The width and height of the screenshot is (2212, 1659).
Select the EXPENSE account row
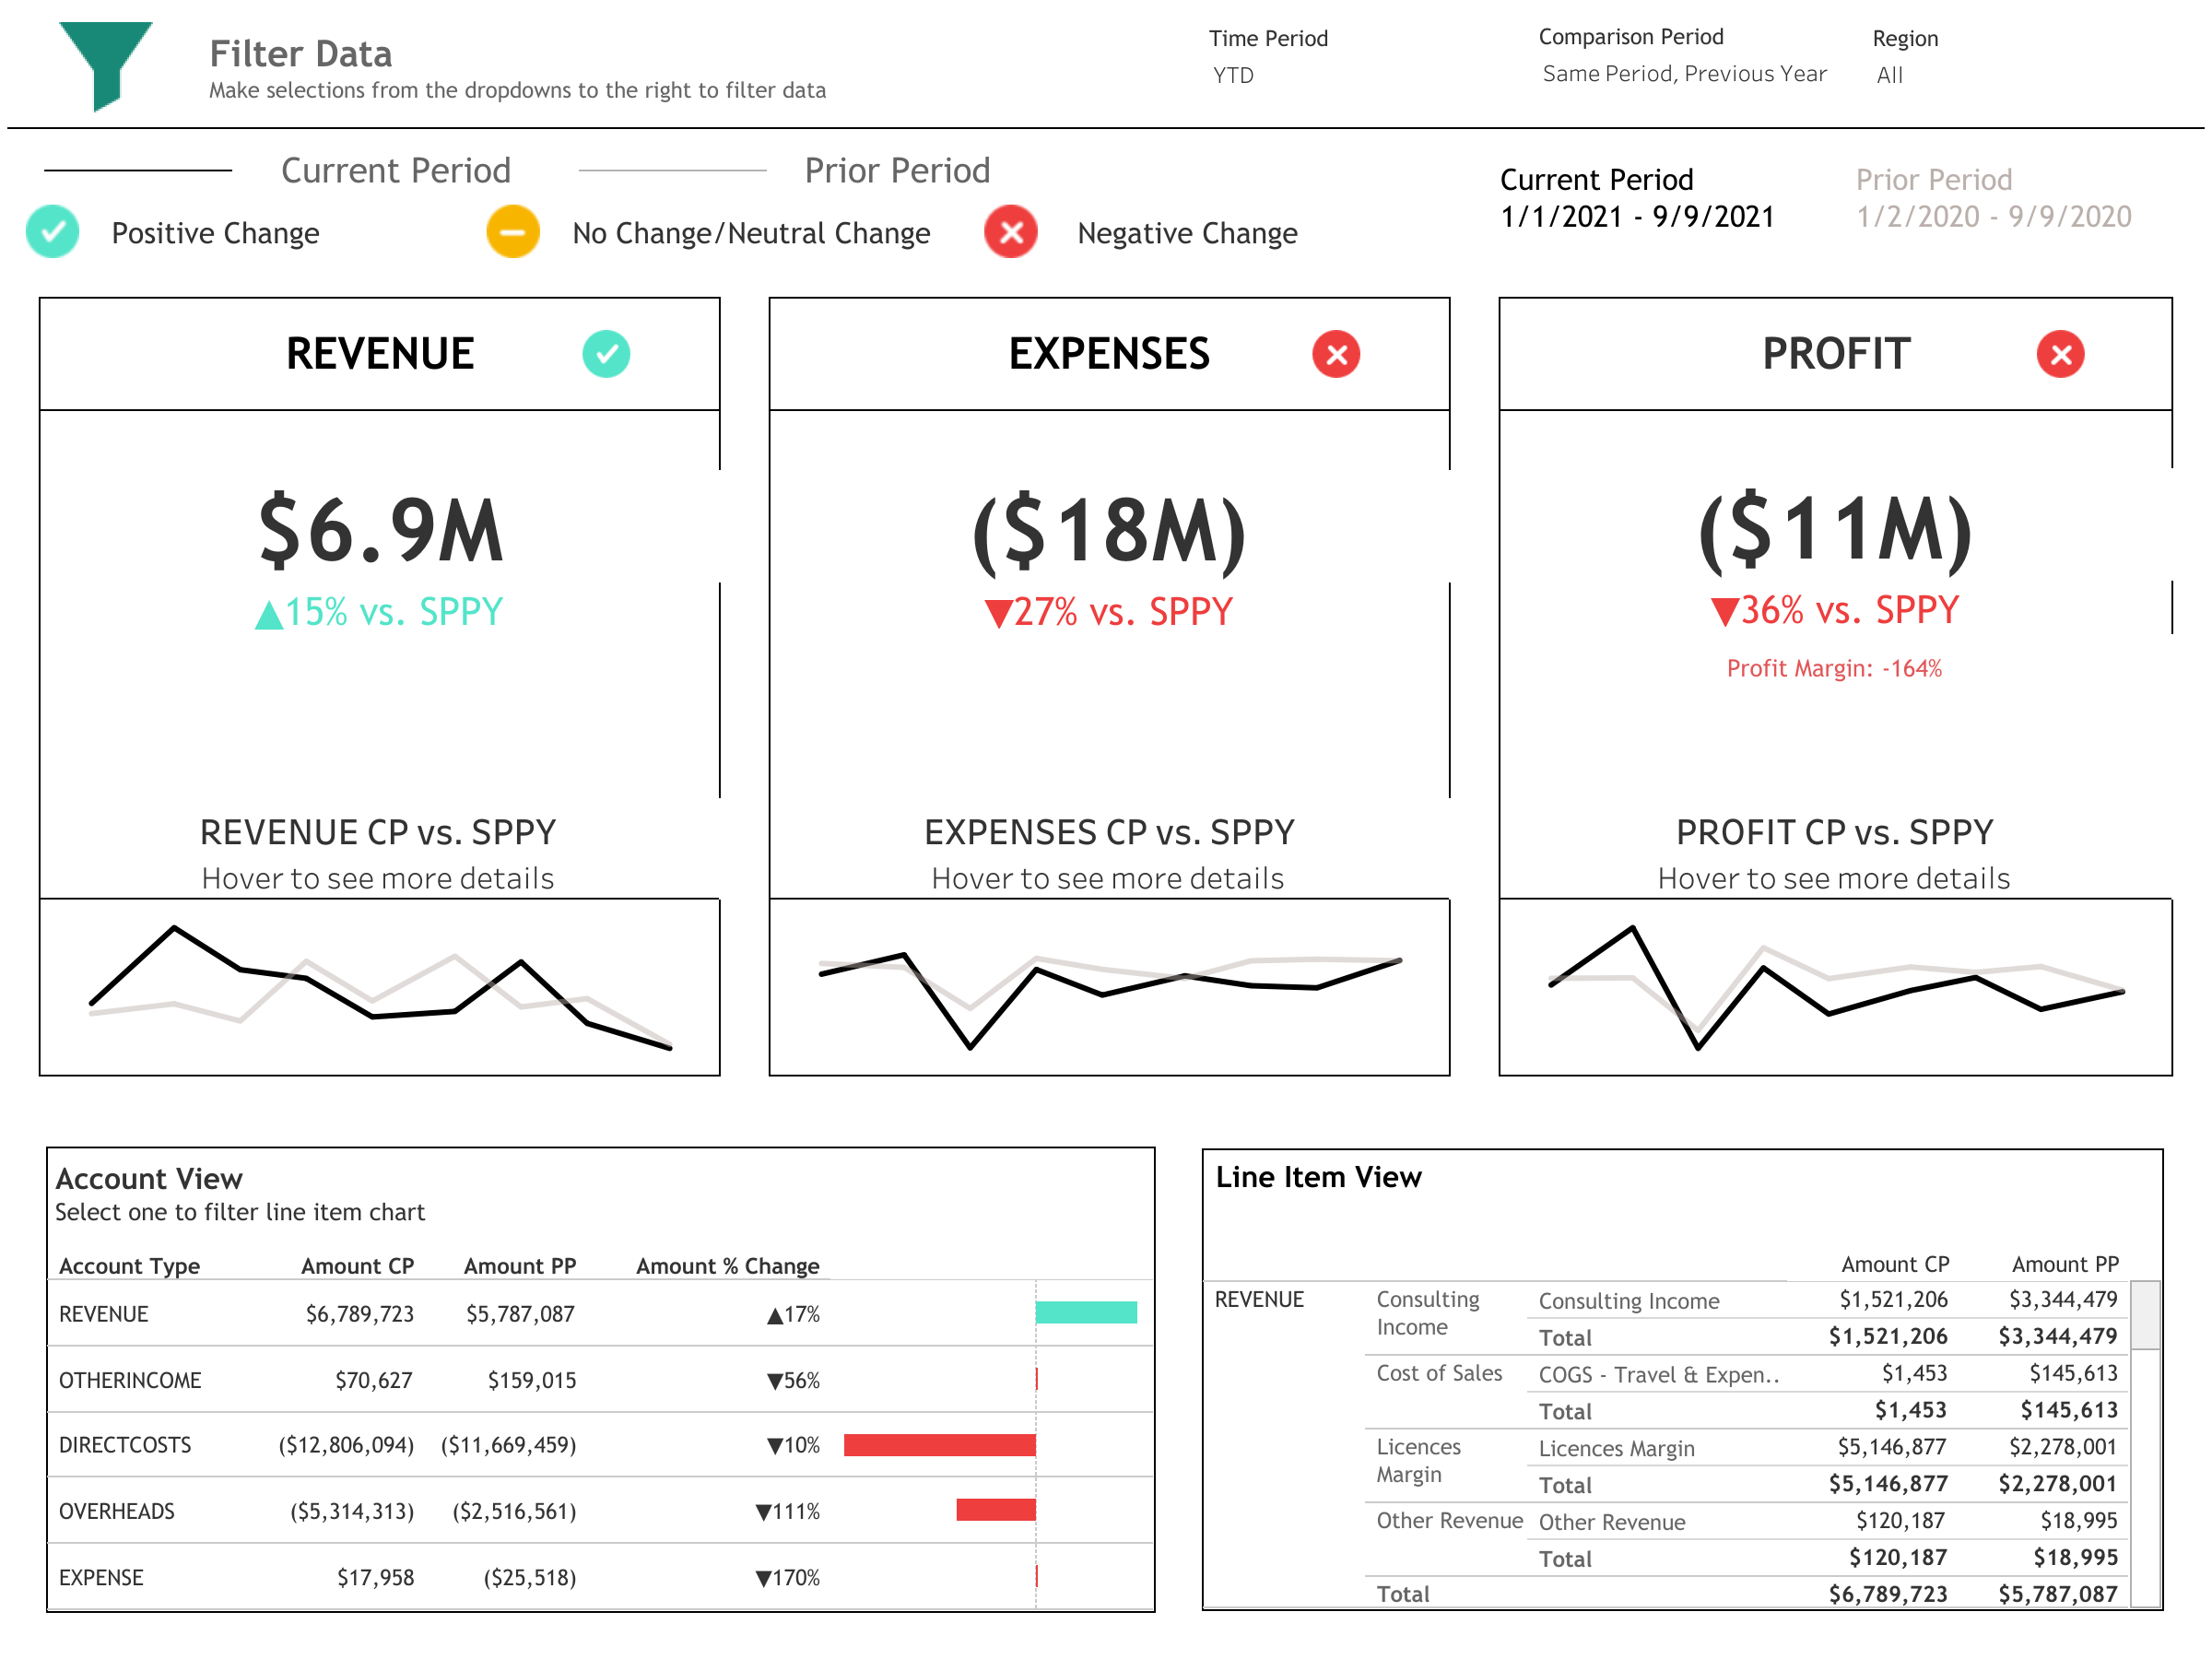[600, 1576]
